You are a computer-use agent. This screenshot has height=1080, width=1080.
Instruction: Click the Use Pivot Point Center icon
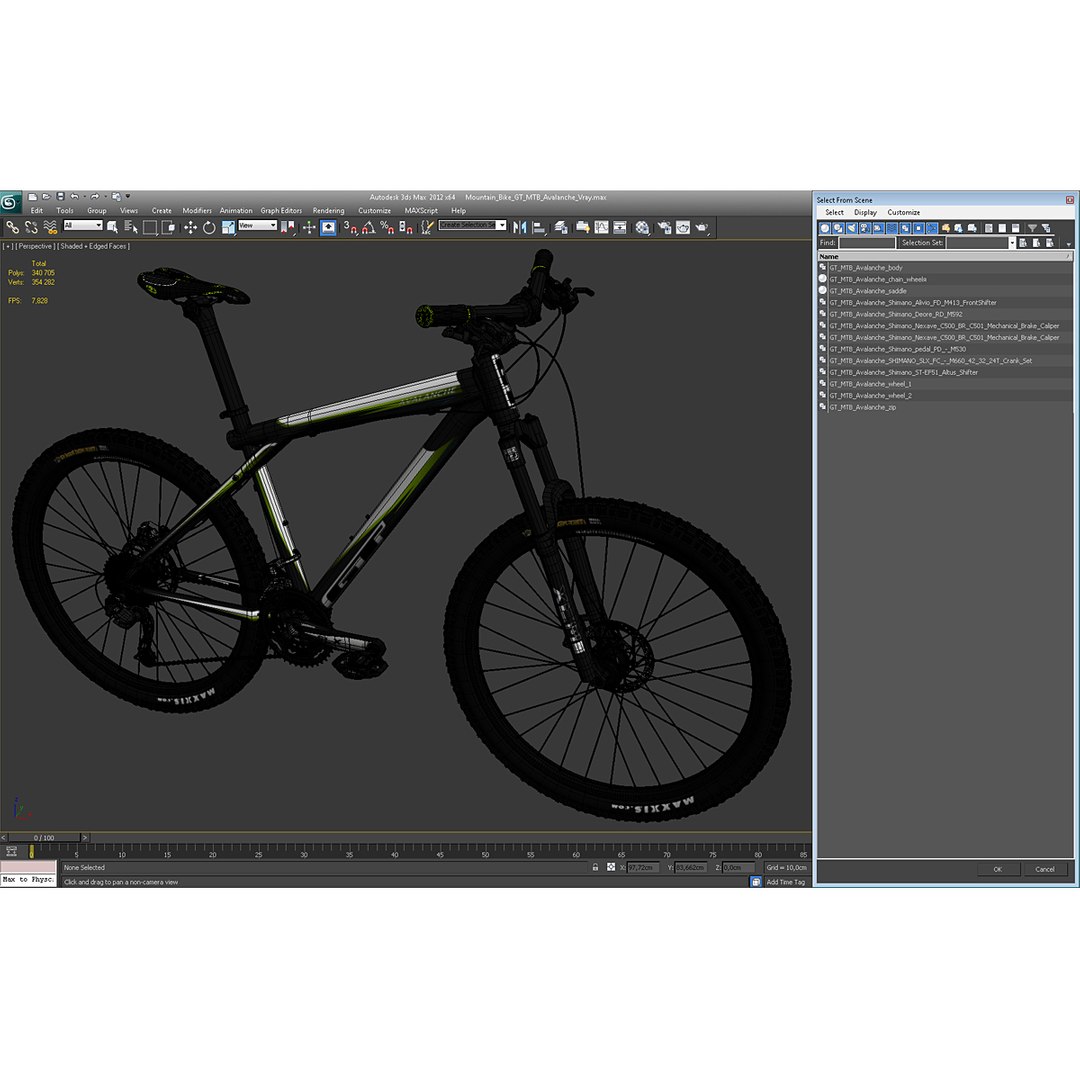287,227
